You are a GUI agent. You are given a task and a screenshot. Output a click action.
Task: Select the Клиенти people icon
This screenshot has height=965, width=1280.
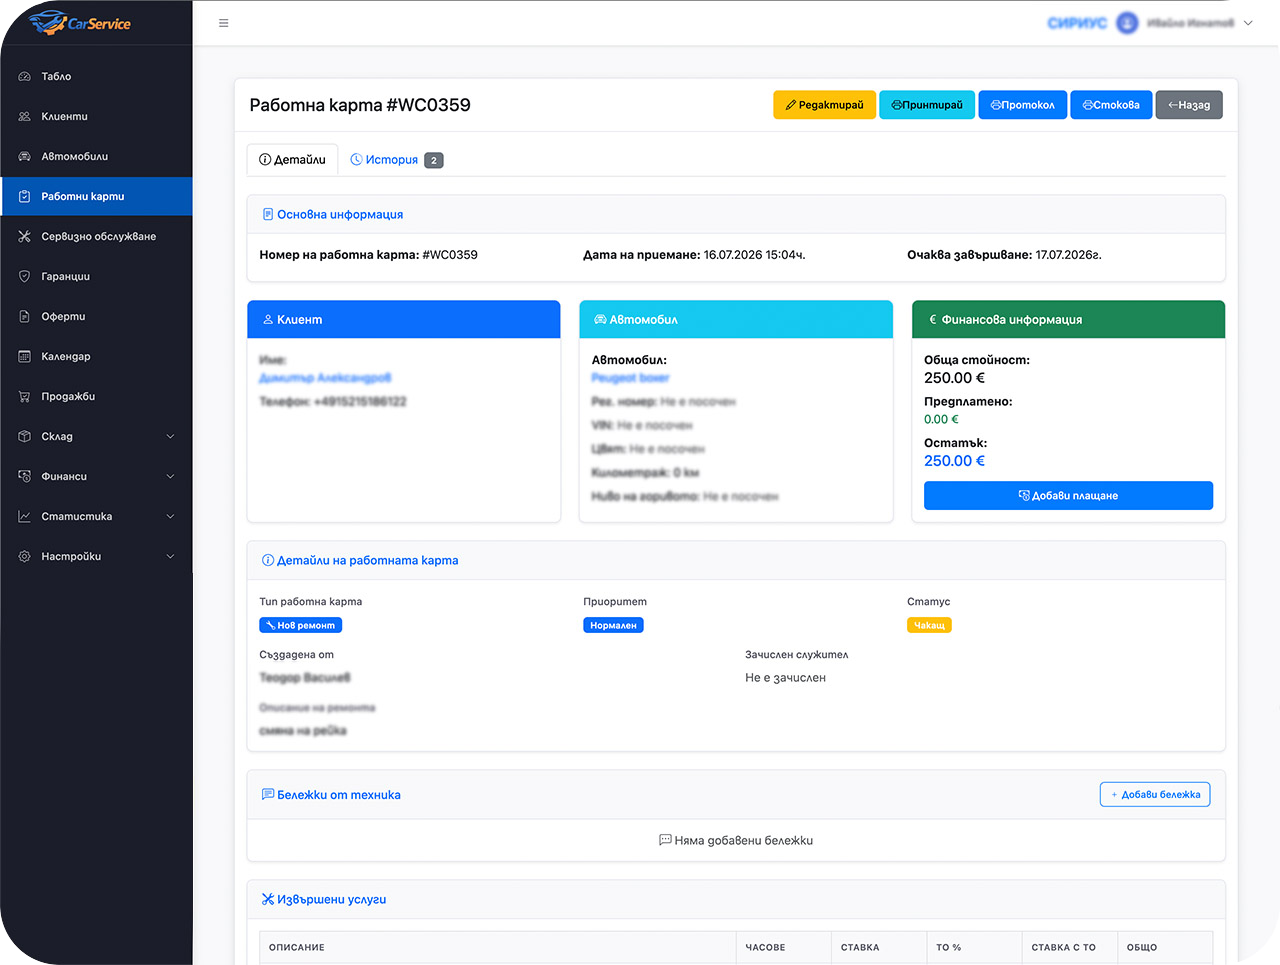(x=25, y=116)
